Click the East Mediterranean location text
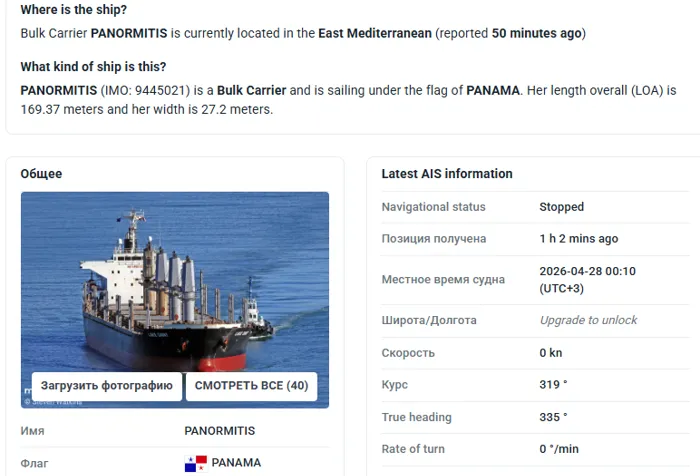 click(x=375, y=33)
